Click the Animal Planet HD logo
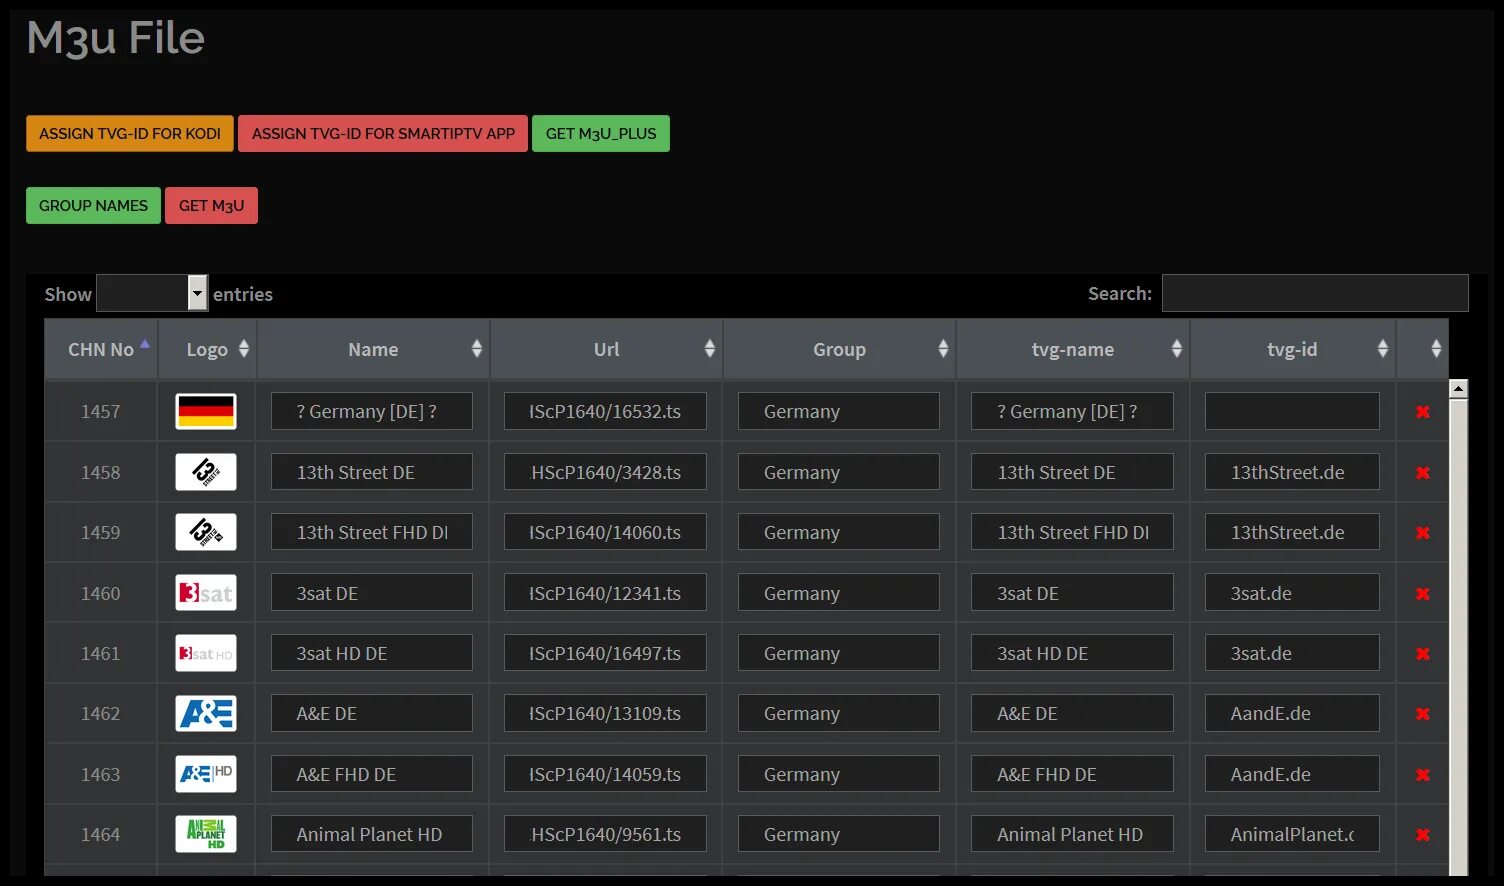Screen dimensions: 1504x886 click(206, 834)
